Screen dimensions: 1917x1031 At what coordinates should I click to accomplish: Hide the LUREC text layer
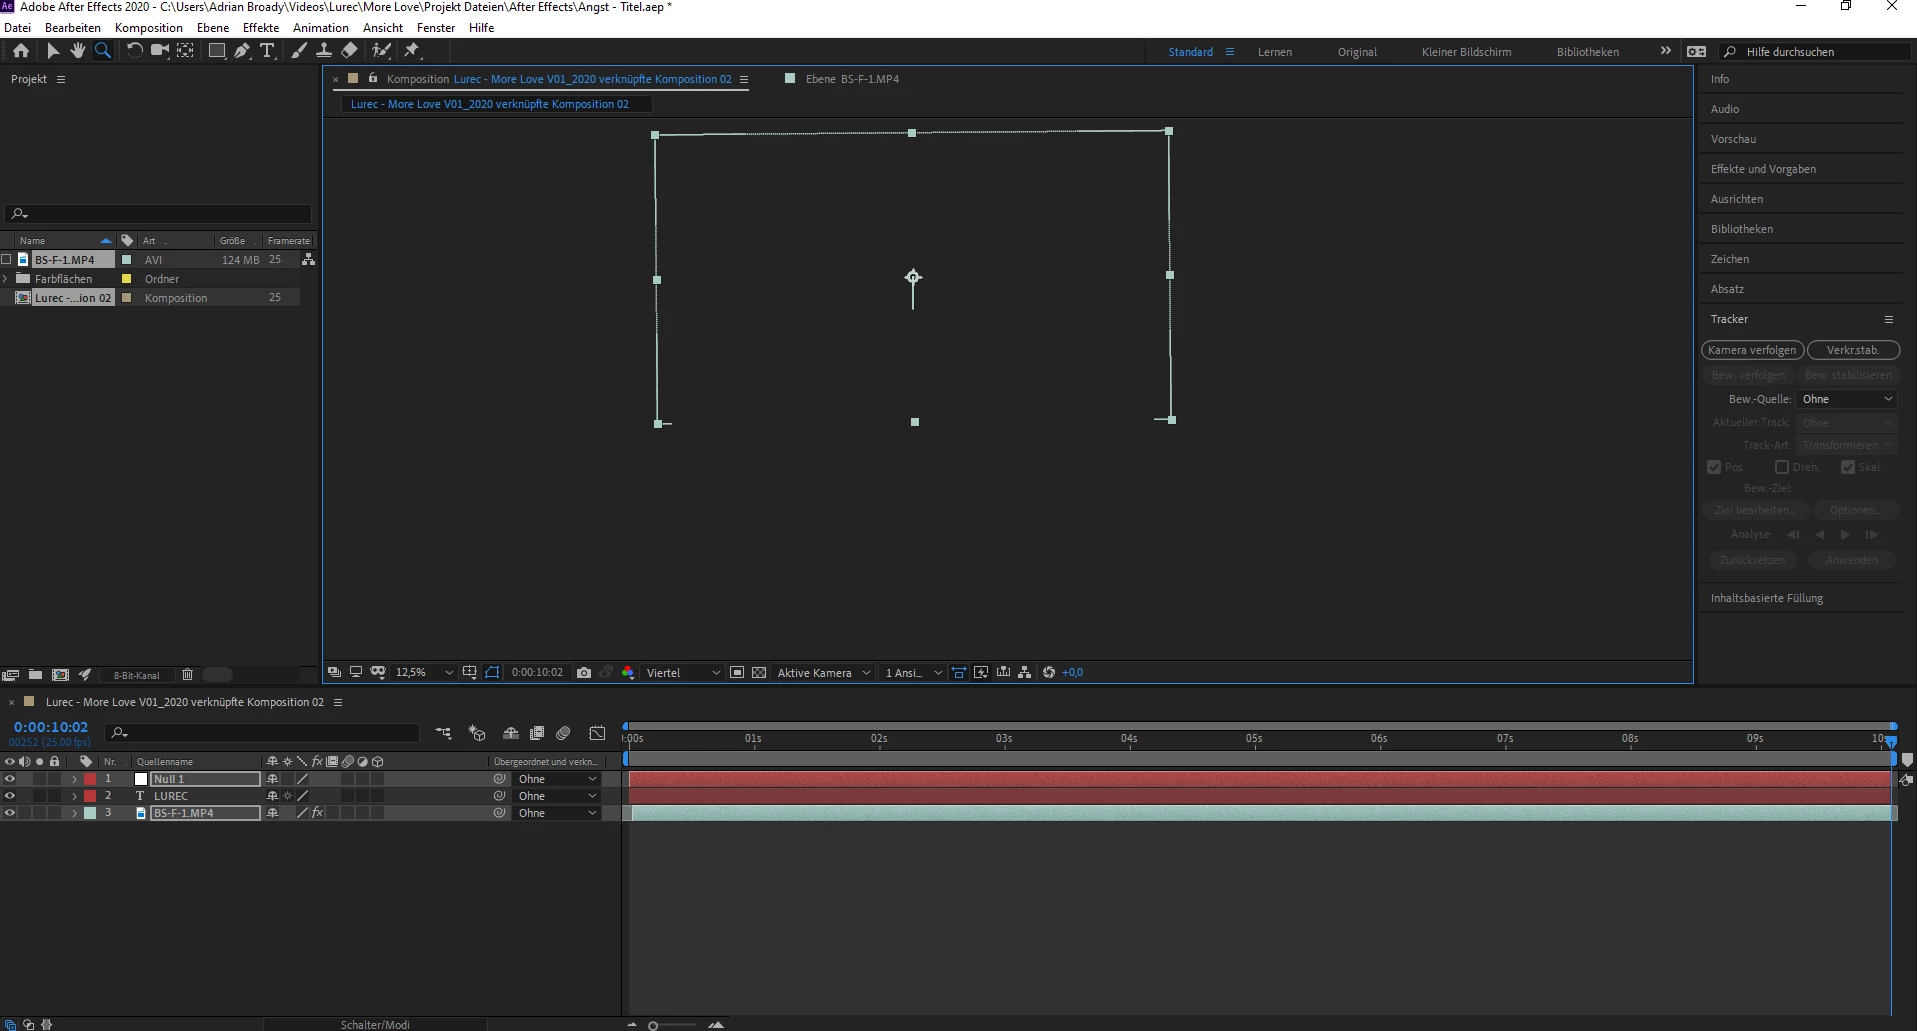[x=10, y=796]
